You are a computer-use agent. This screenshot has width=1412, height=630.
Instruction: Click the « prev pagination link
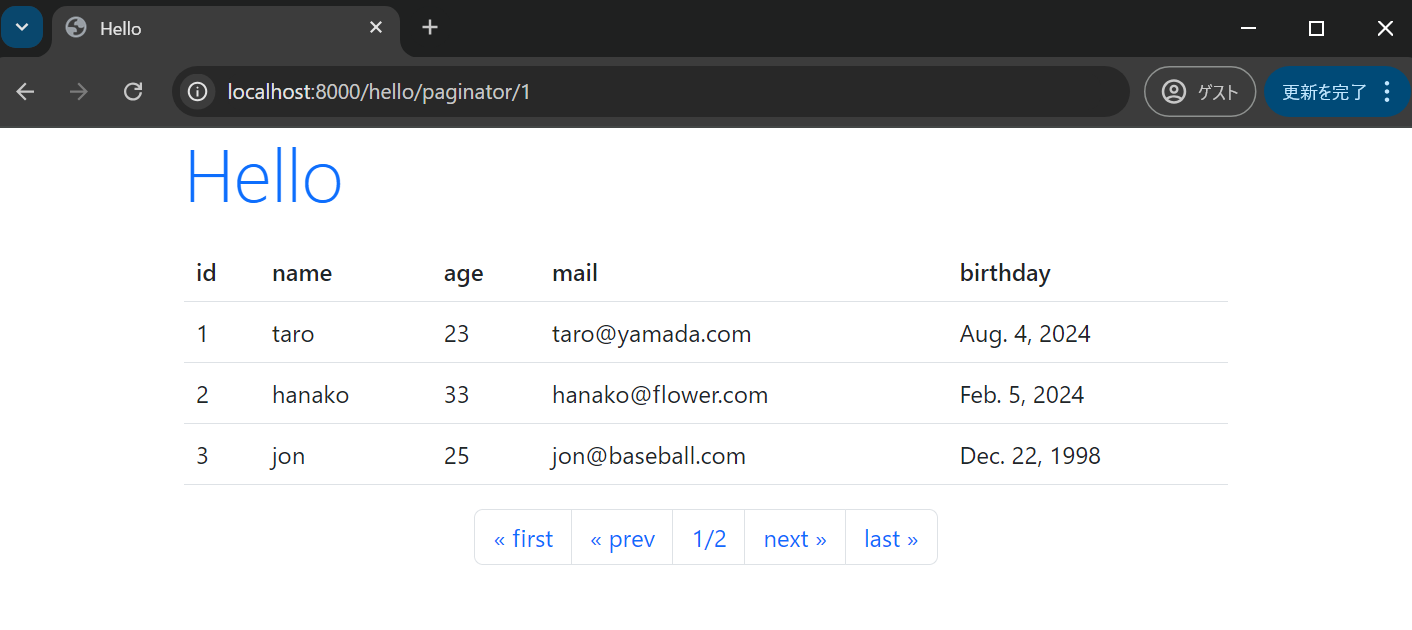click(x=622, y=539)
